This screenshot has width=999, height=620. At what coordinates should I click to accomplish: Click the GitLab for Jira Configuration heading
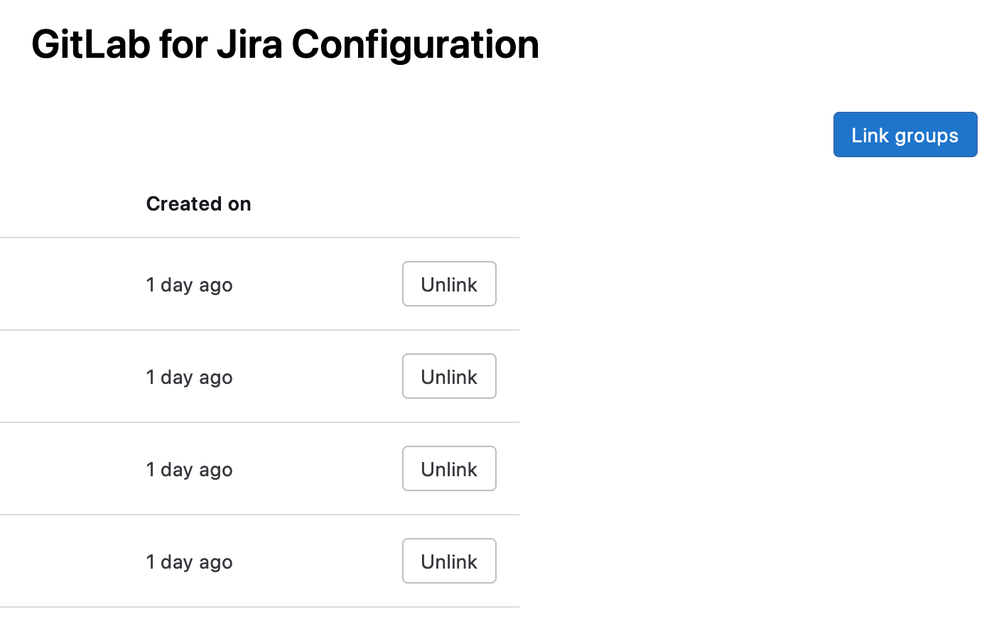click(x=285, y=45)
